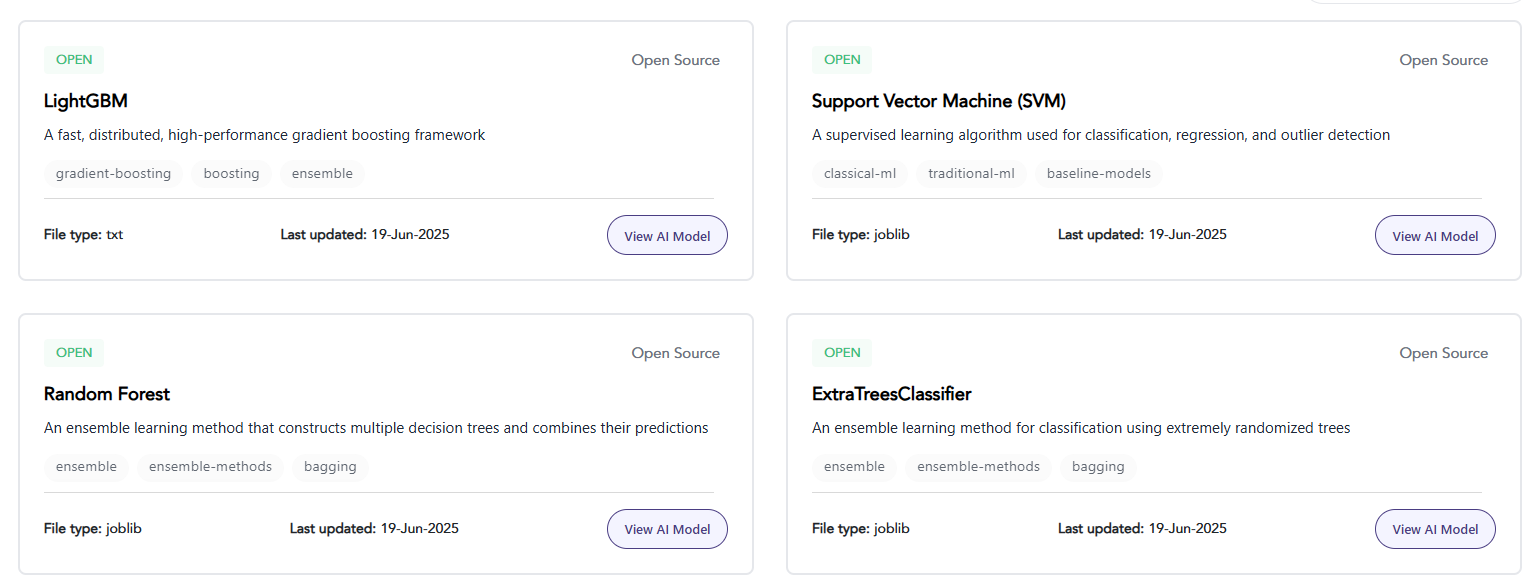Click the ensemble tag on LightGBM card
This screenshot has height=588, width=1539.
[x=322, y=174]
